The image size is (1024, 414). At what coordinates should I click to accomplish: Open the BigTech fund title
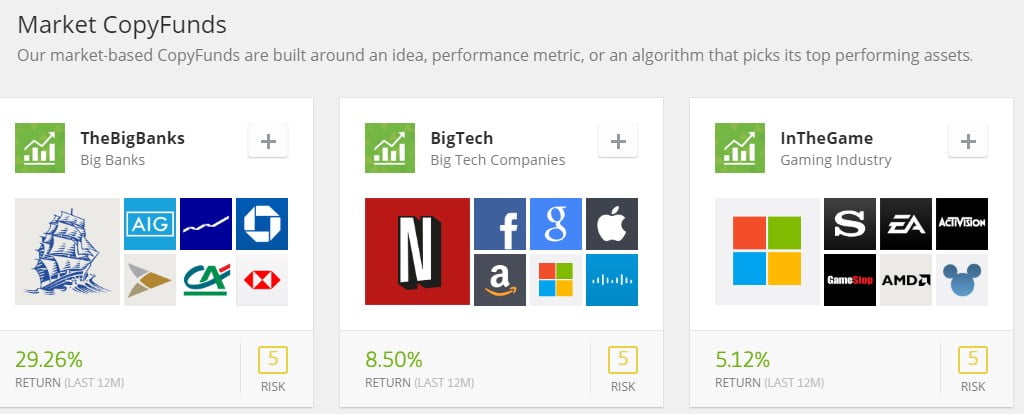point(462,138)
